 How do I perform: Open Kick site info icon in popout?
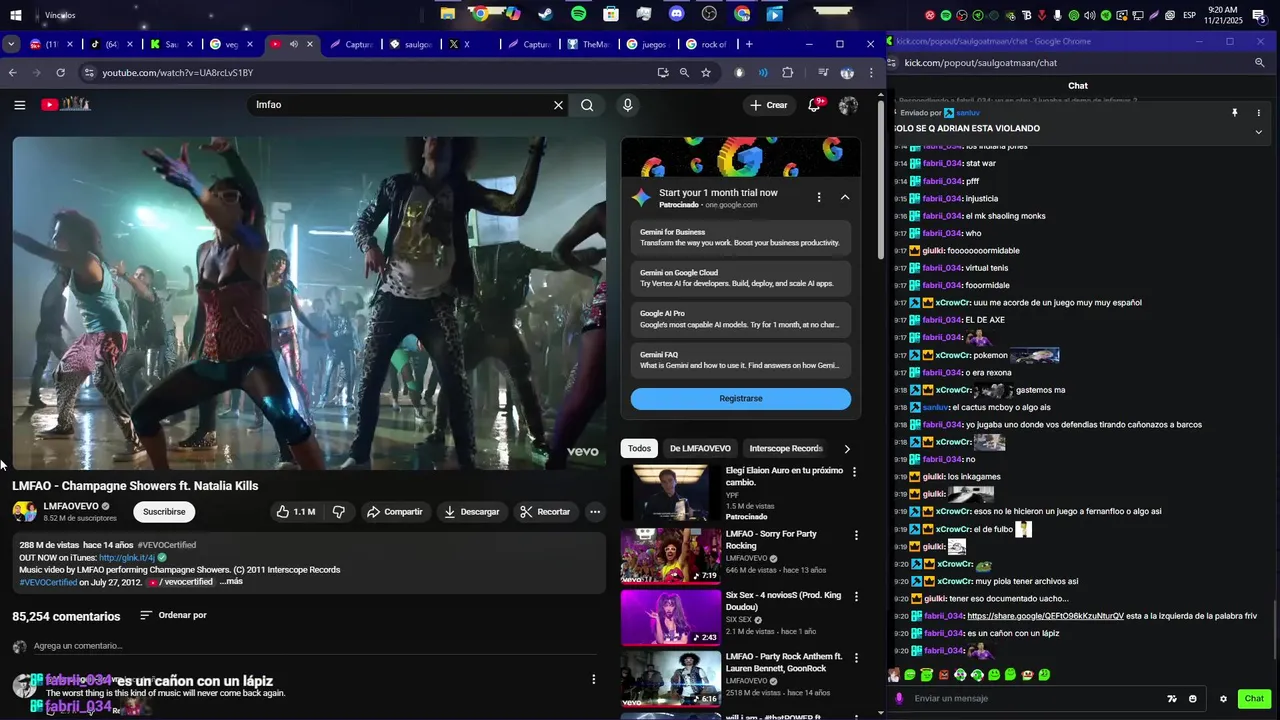(892, 62)
